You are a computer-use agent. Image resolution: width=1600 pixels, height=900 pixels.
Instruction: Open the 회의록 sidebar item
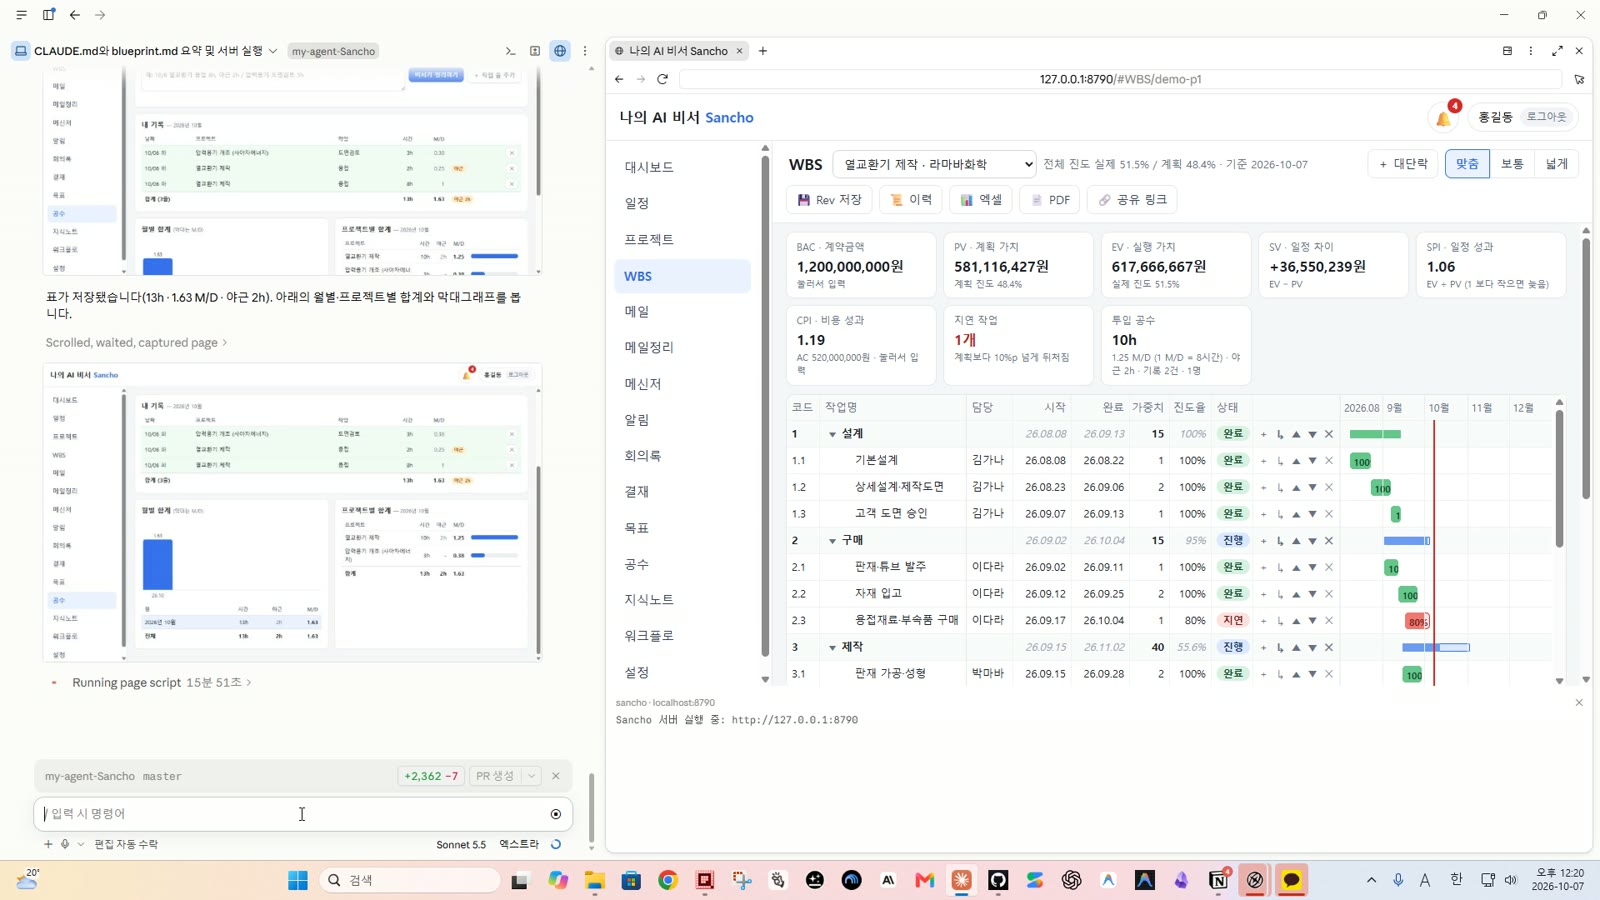tap(682, 456)
